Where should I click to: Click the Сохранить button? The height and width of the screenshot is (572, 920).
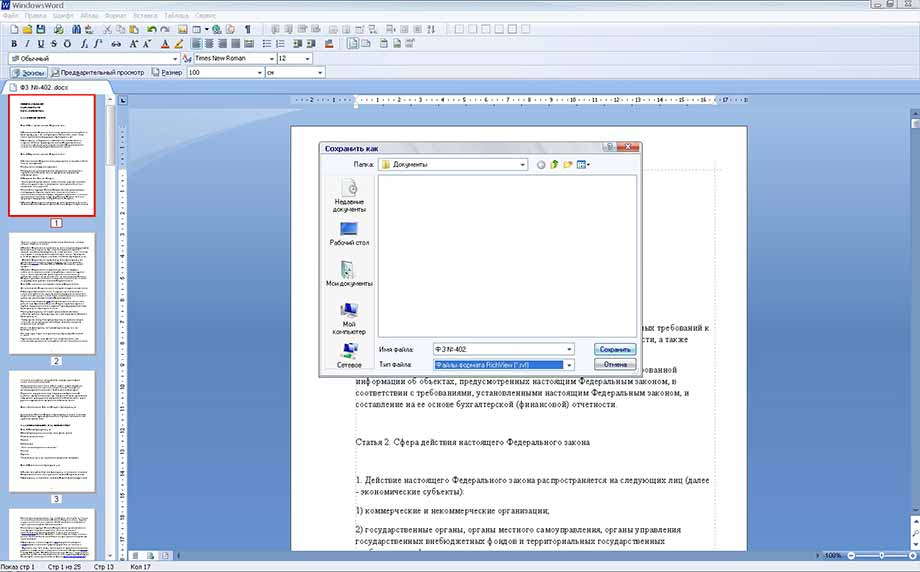615,350
